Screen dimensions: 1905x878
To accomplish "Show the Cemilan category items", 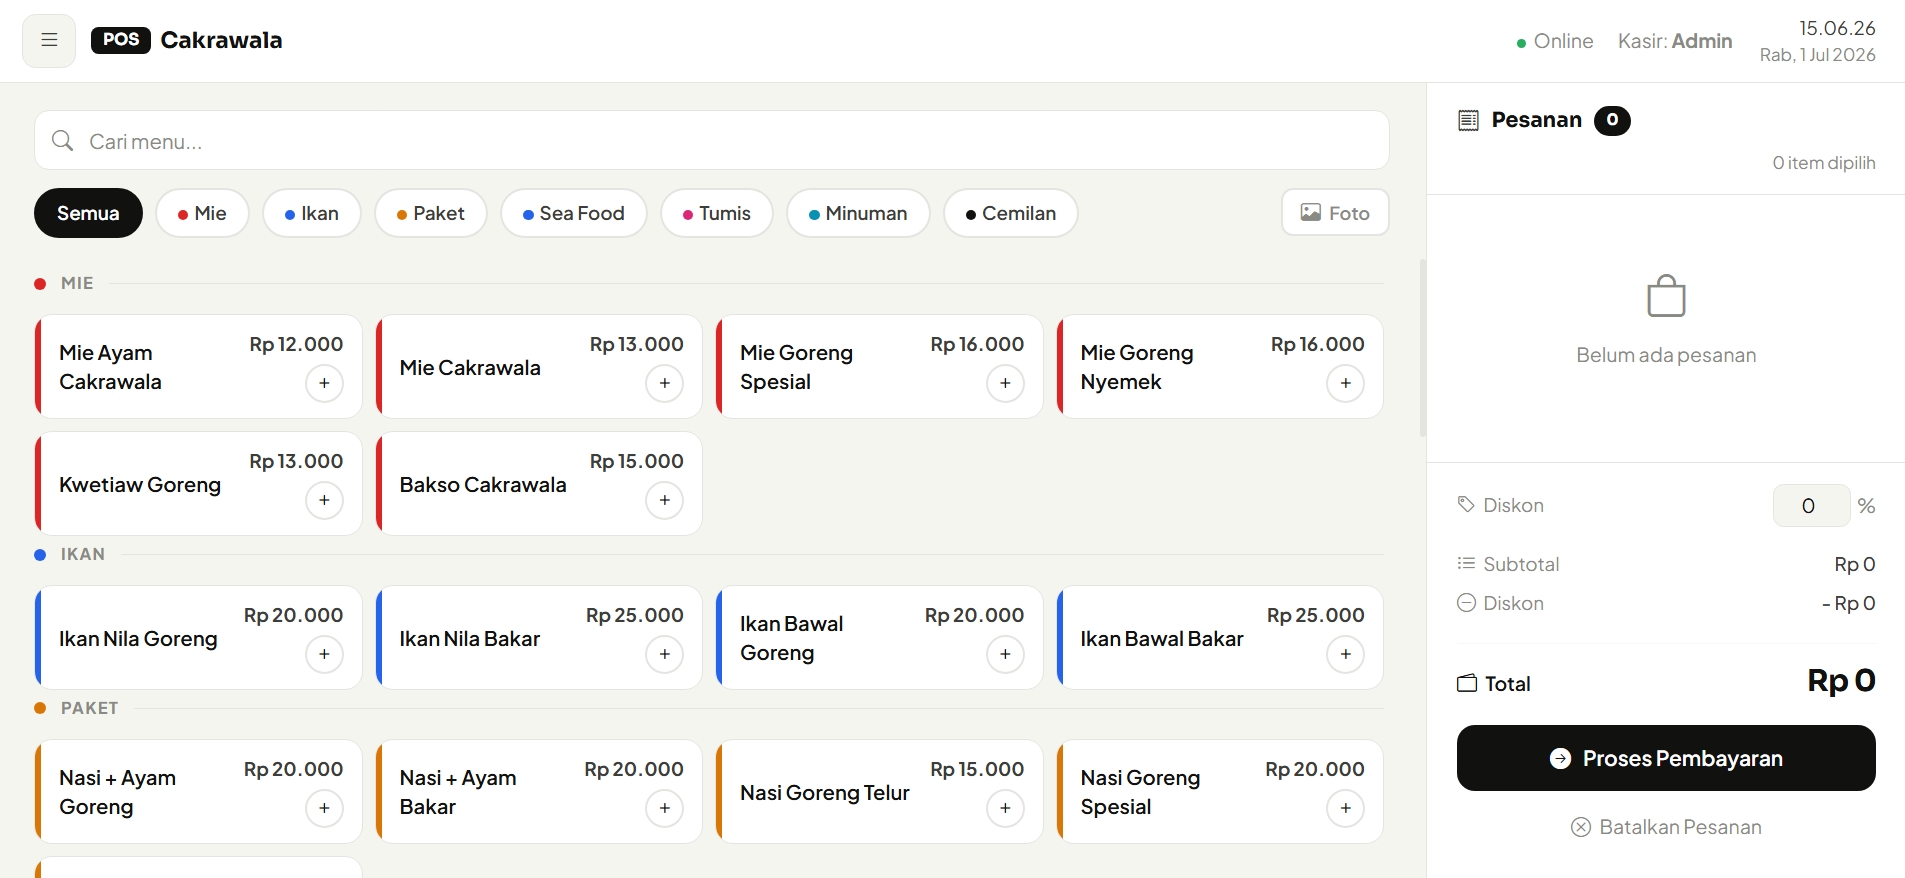I will tap(1011, 213).
